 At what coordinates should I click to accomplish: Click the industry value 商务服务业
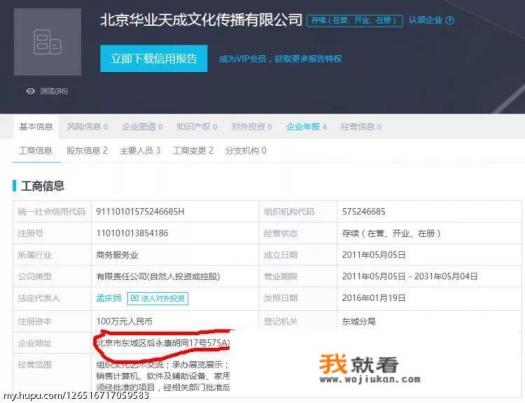(x=117, y=255)
